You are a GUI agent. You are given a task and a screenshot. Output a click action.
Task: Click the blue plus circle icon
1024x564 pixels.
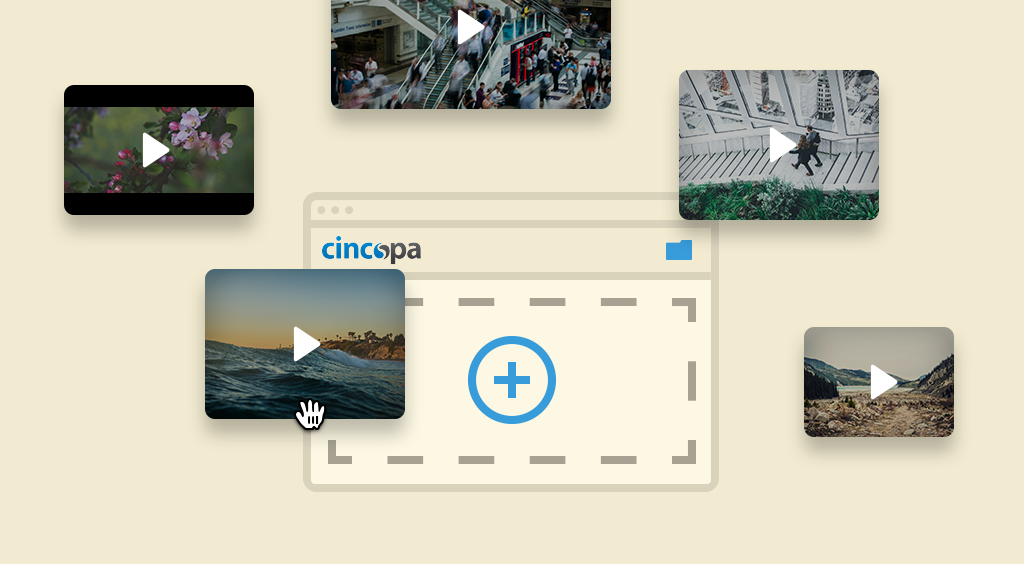click(512, 381)
